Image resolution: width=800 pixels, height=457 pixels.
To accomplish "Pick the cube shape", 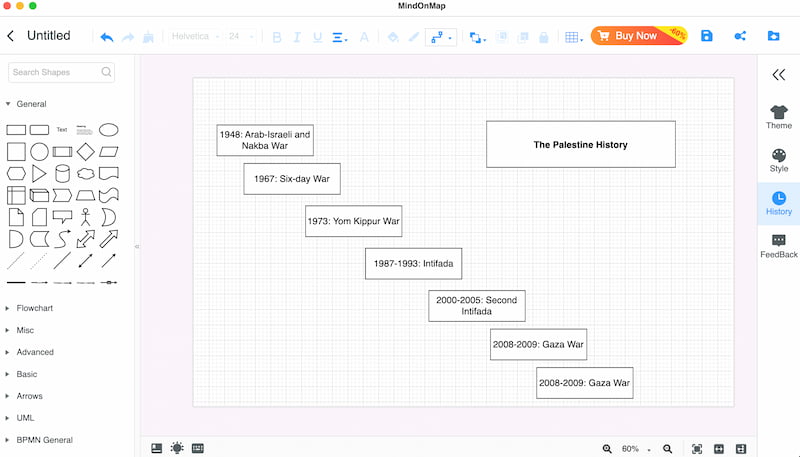I will coord(39,195).
